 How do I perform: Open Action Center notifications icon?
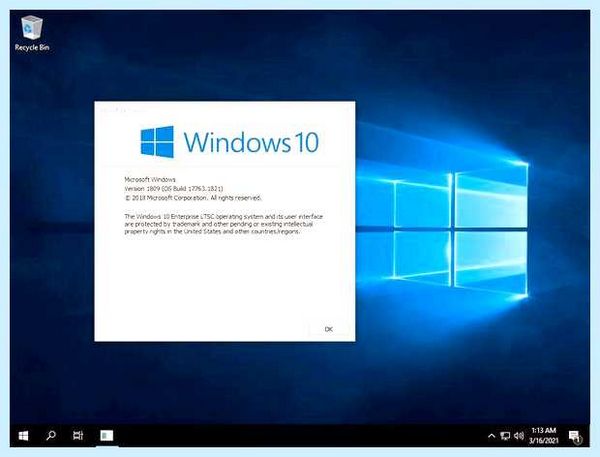[x=575, y=436]
